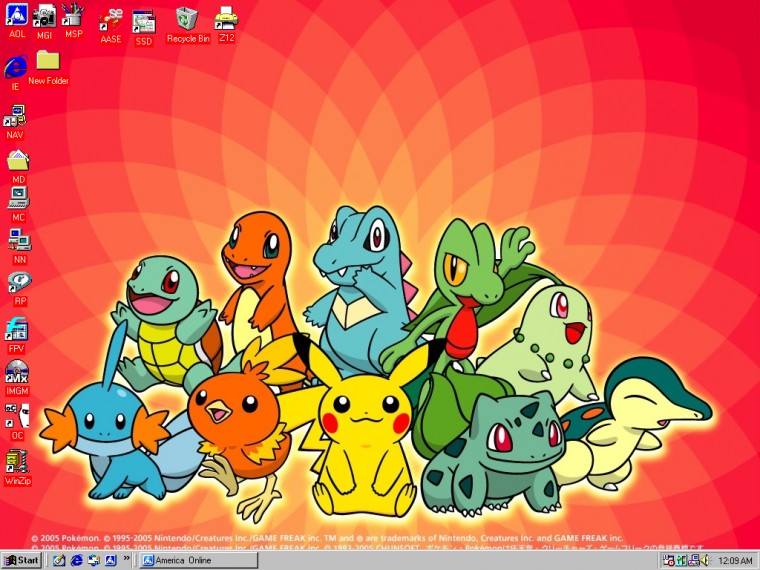Switch to America Online taskbar button
The width and height of the screenshot is (760, 570).
[199, 560]
